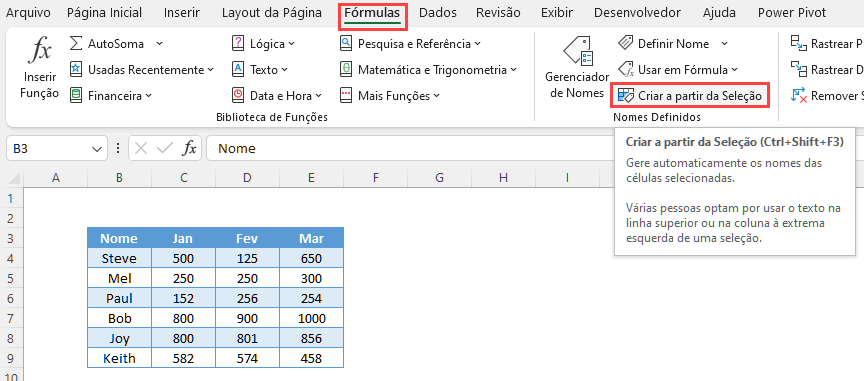
Task: Select the Paul cell
Action: (x=120, y=298)
